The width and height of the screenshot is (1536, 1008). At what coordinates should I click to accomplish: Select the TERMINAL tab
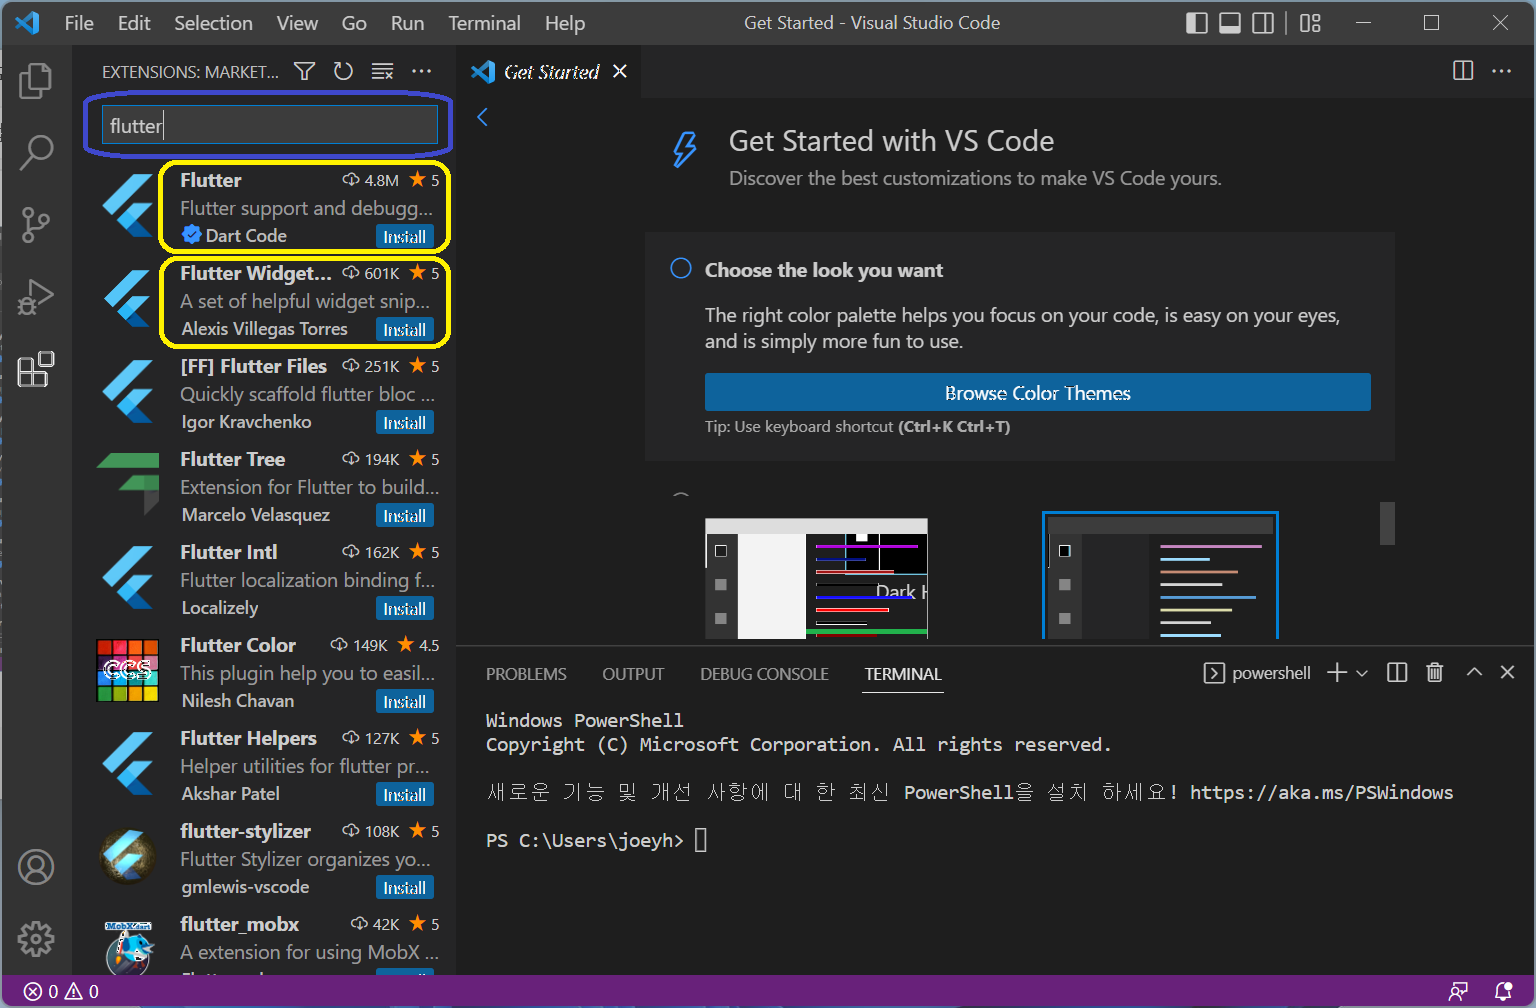coord(903,674)
